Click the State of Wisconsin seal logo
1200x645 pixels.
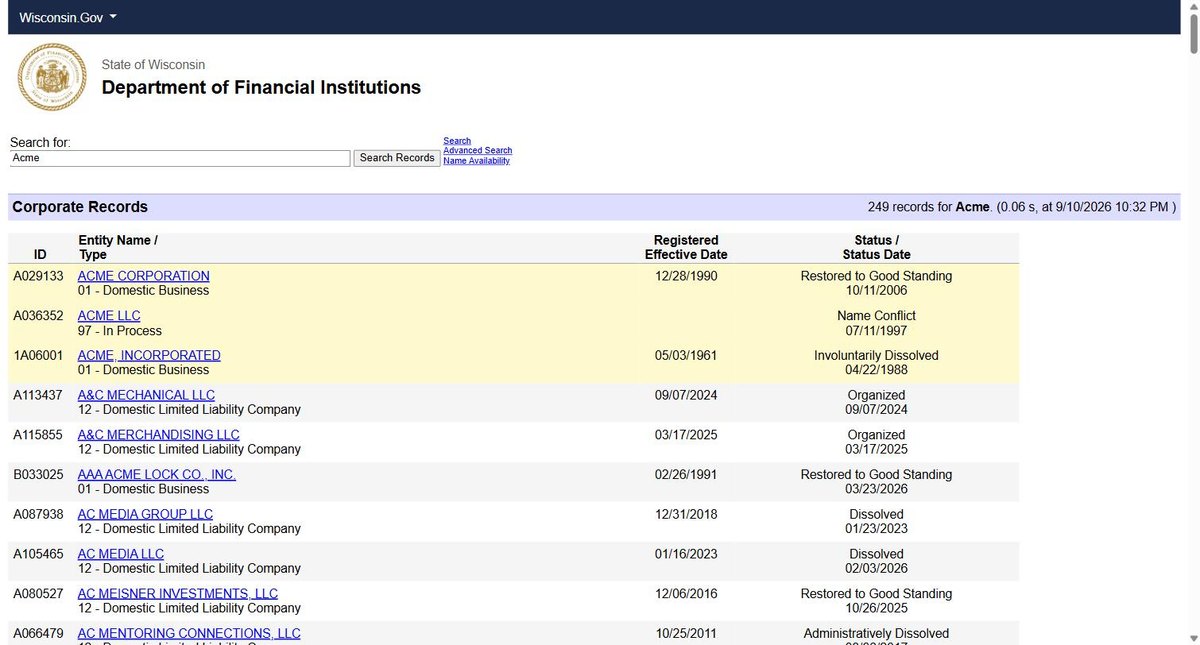tap(52, 77)
